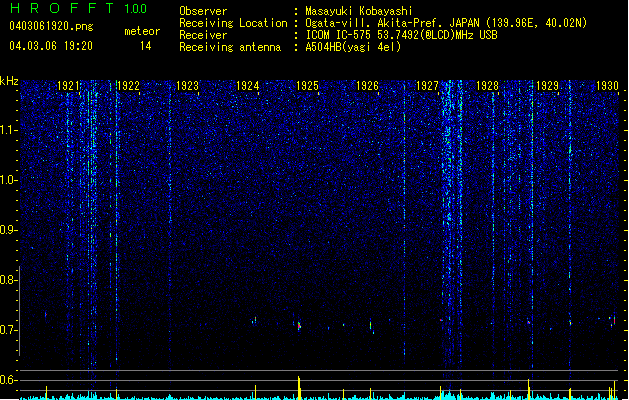The height and width of the screenshot is (400, 629).
Task: Click the Receiver label
Action: pyautogui.click(x=203, y=35)
